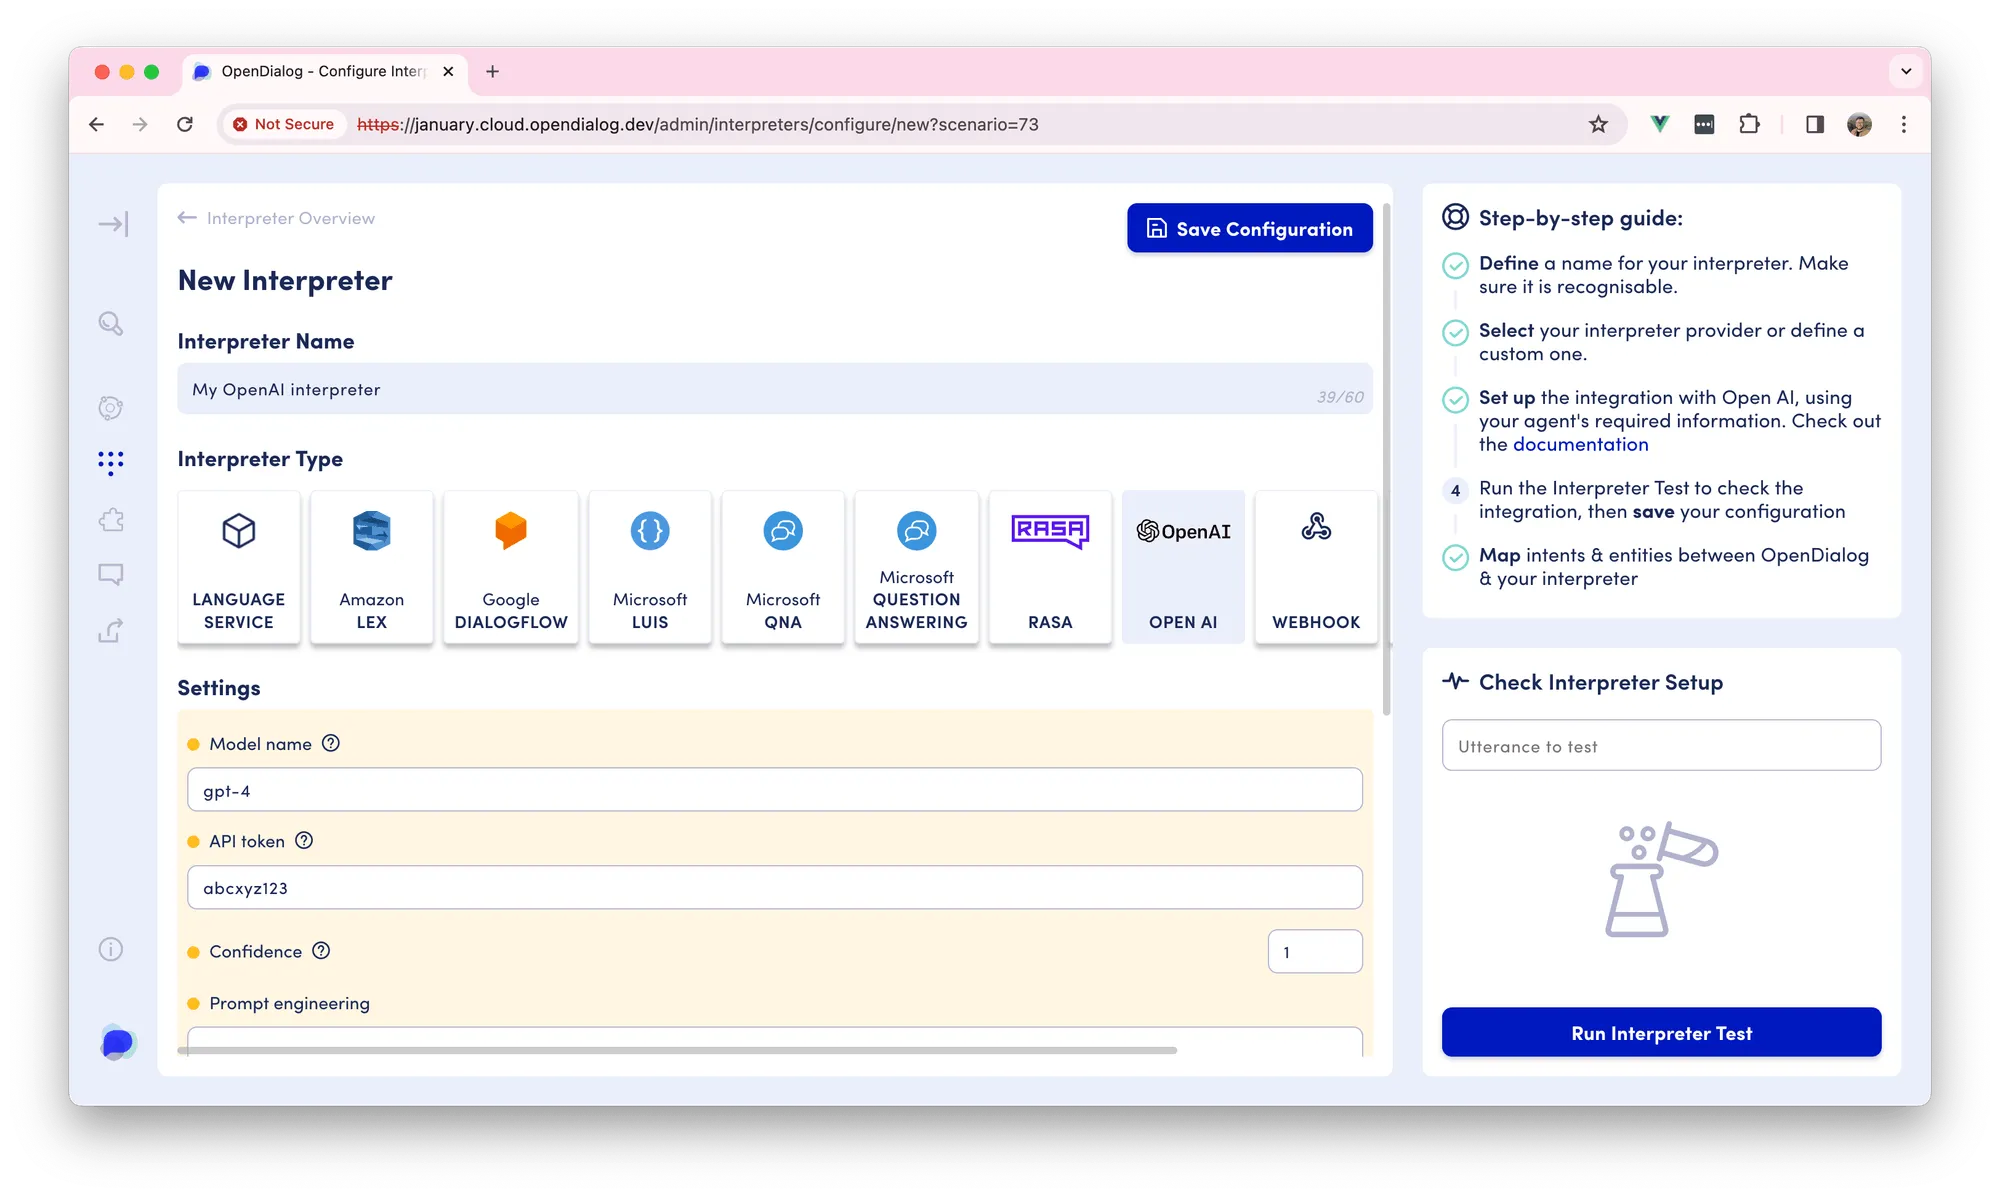The image size is (2000, 1197).
Task: Open the browser three-dot menu
Action: click(x=1904, y=124)
